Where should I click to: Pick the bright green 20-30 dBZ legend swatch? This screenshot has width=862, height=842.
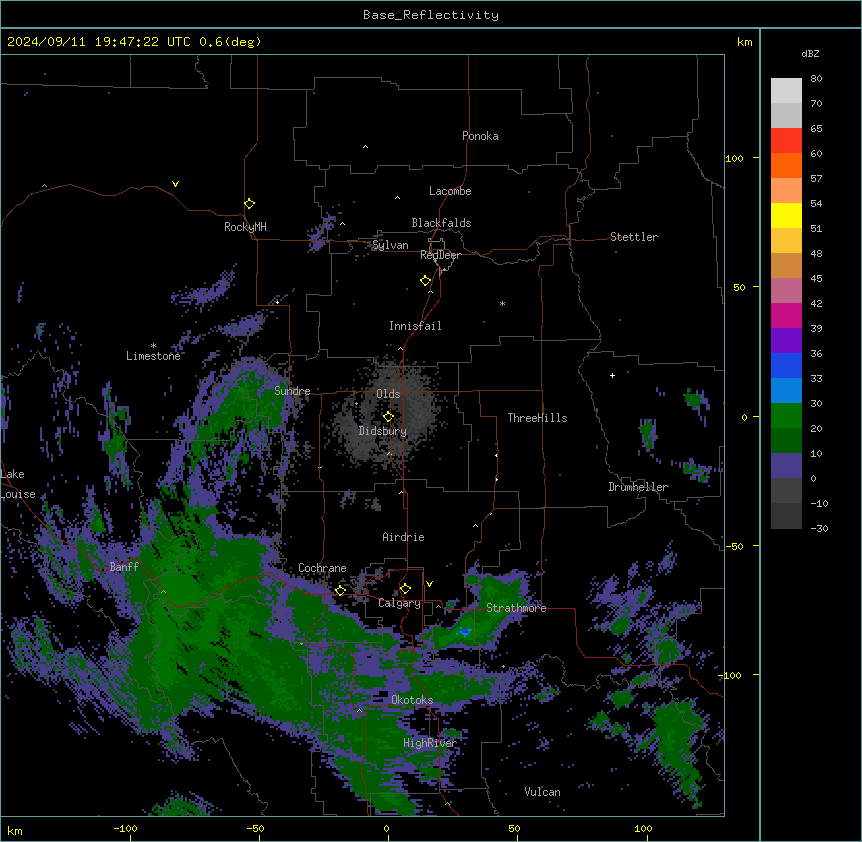pos(786,416)
